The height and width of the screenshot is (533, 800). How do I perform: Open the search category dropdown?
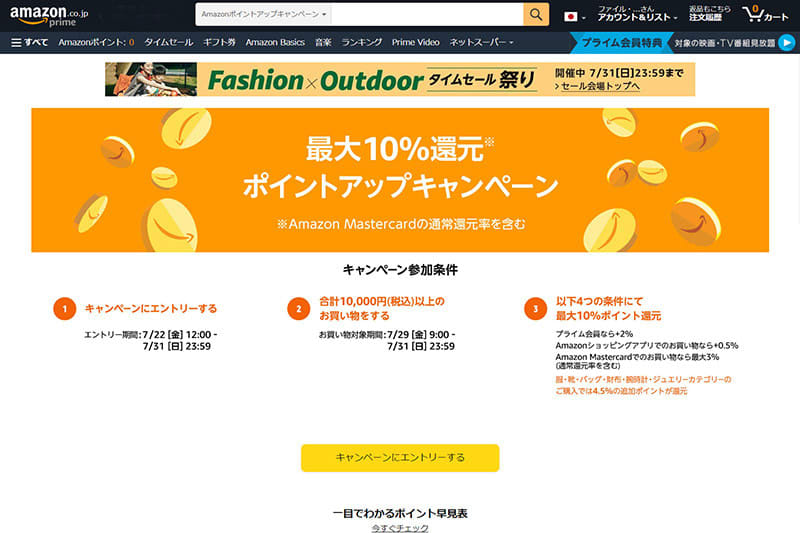[264, 14]
